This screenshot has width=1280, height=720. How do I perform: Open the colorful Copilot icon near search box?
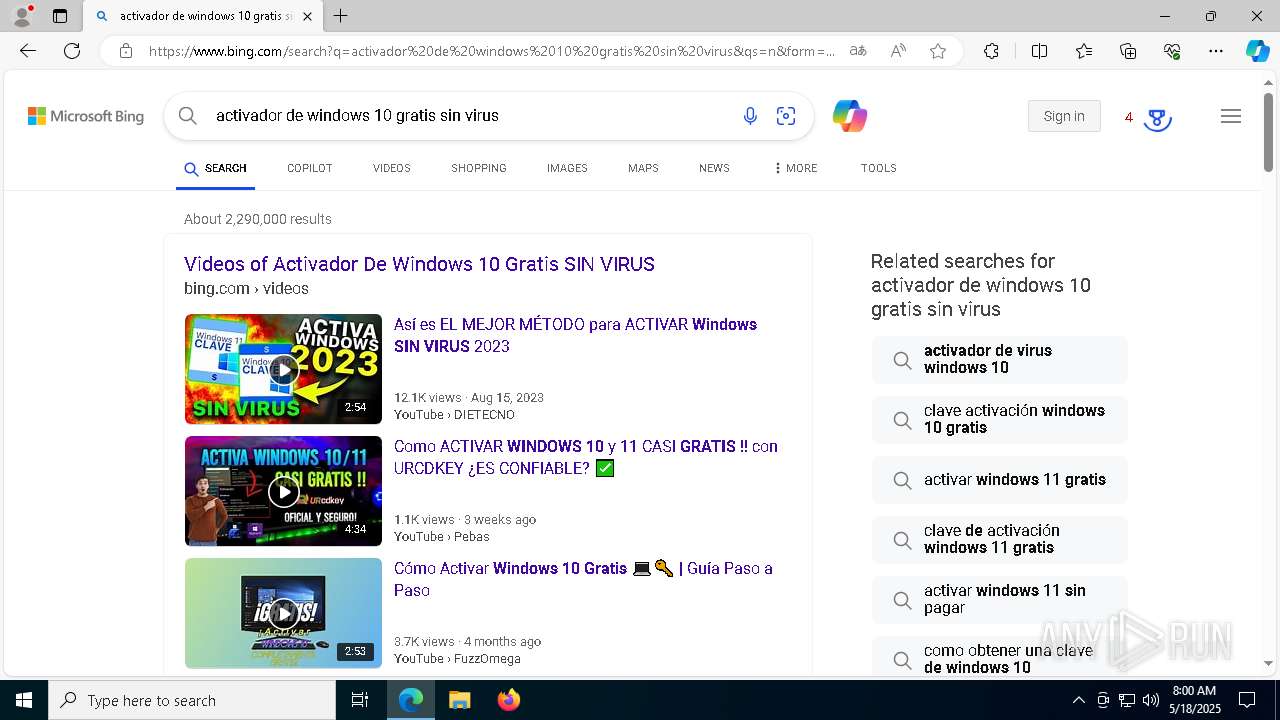click(x=850, y=116)
